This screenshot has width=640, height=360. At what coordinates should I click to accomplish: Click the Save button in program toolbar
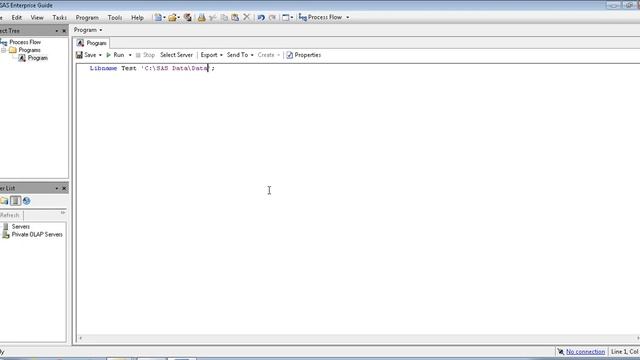[x=86, y=55]
